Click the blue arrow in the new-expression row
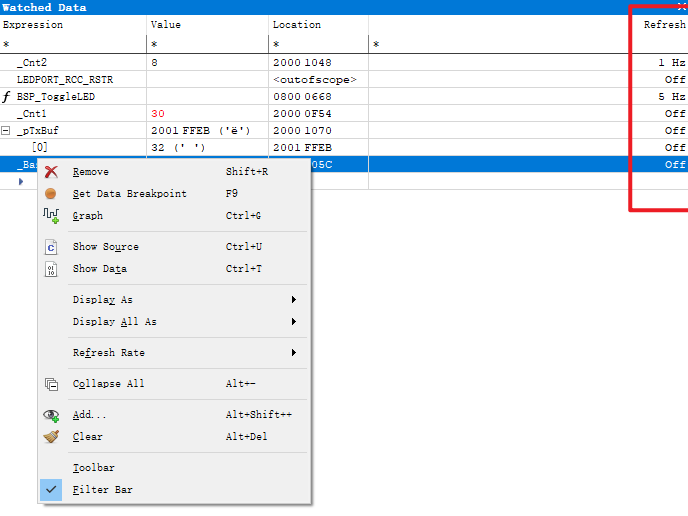 pyautogui.click(x=21, y=181)
